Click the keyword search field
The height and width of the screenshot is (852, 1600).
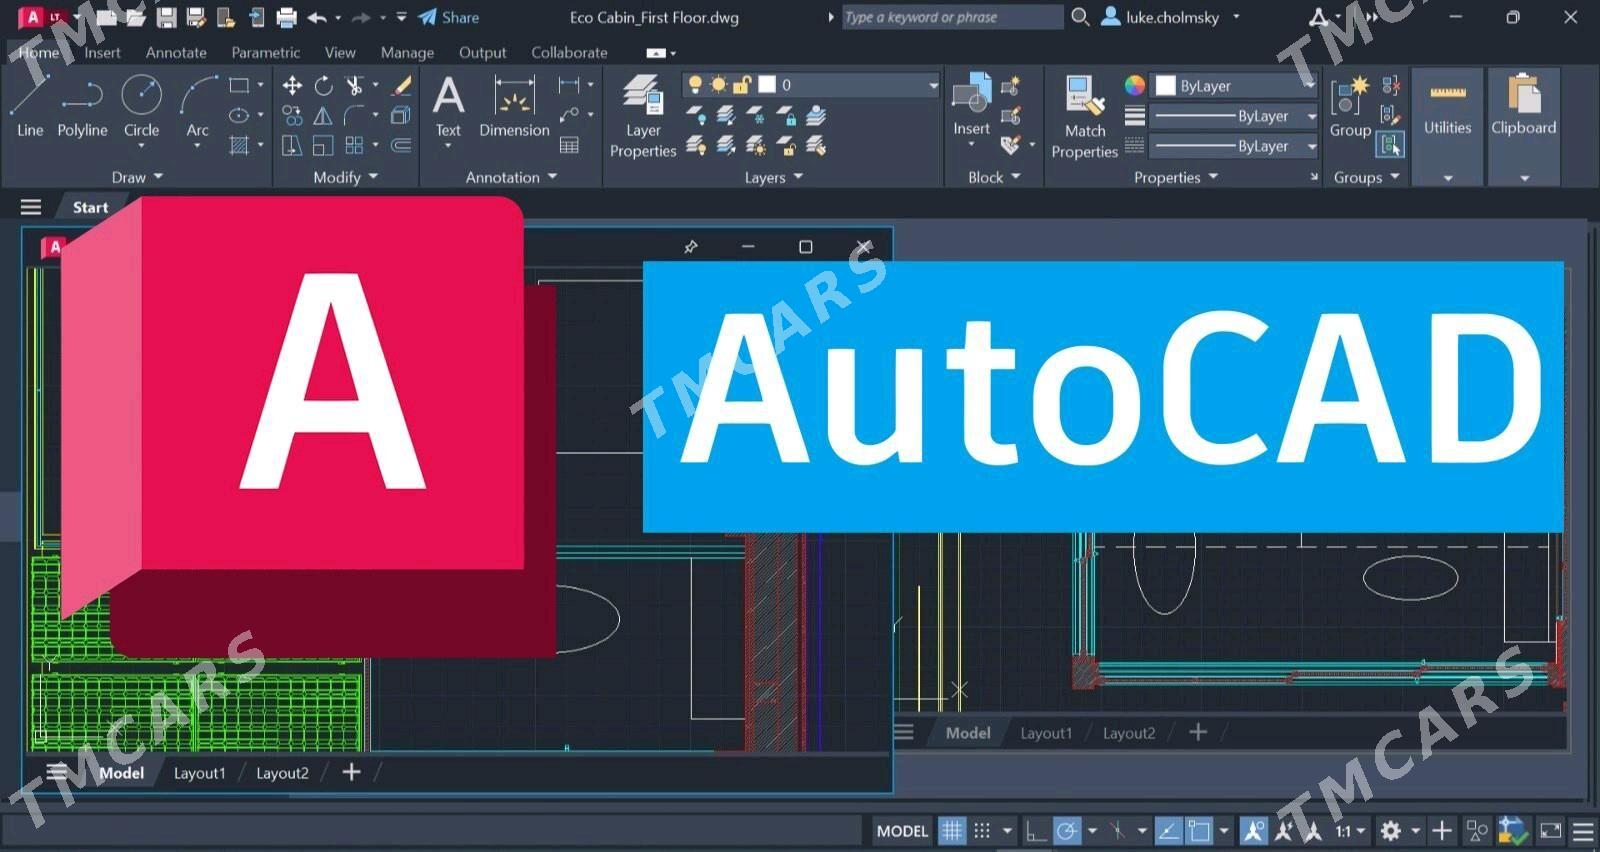point(952,17)
